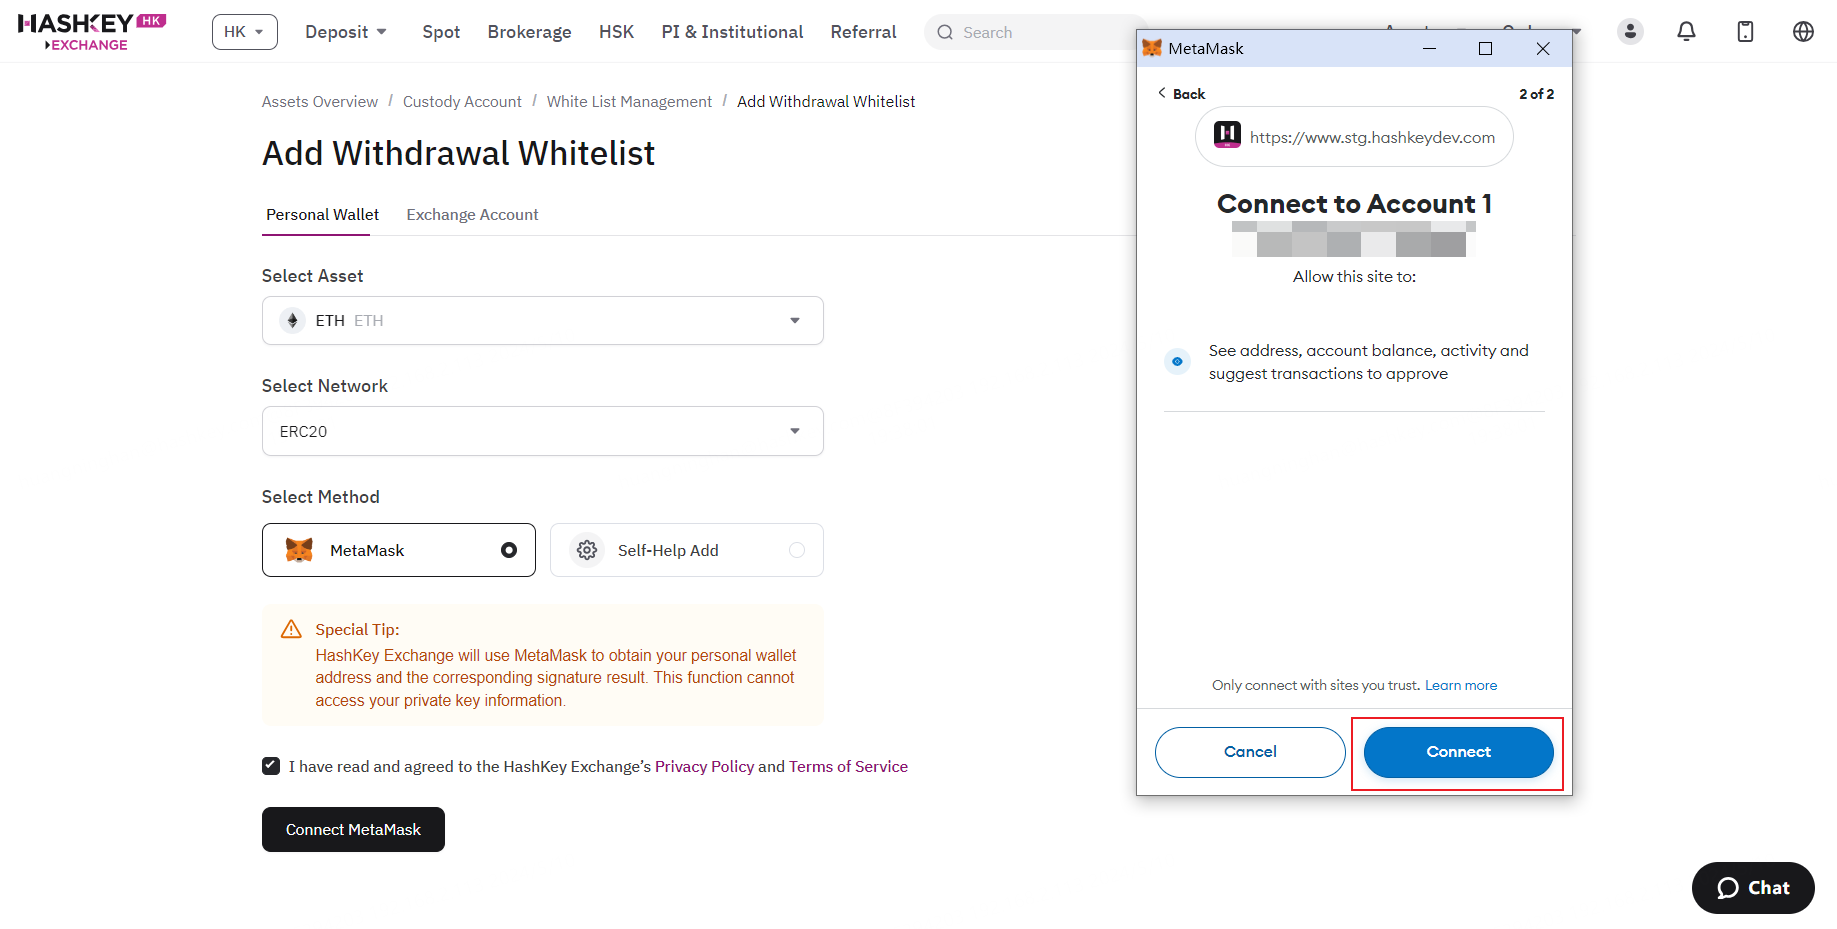The height and width of the screenshot is (929, 1837).
Task: Open the Select Network ERC20 dropdown
Action: tap(543, 431)
